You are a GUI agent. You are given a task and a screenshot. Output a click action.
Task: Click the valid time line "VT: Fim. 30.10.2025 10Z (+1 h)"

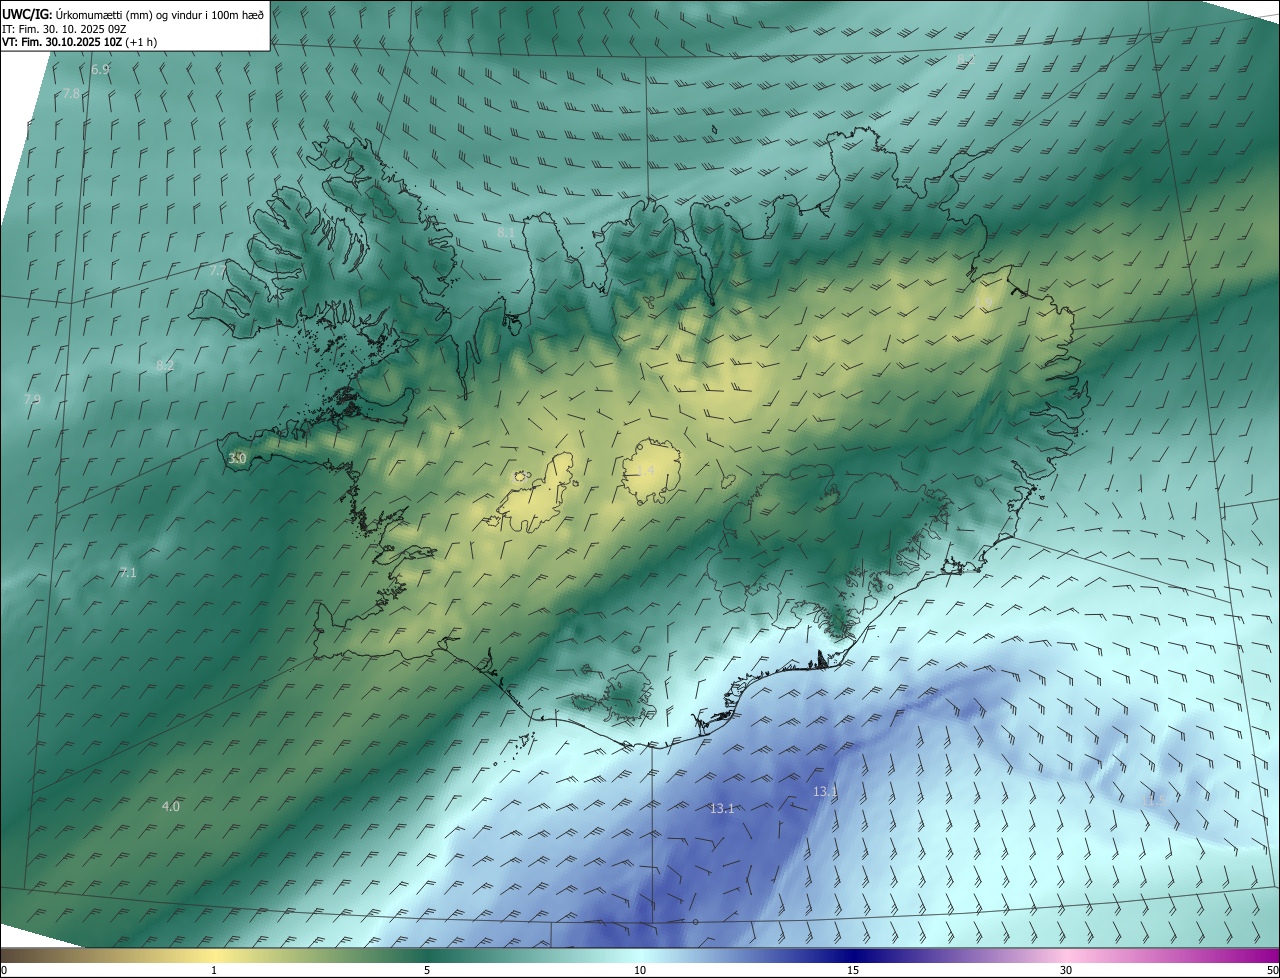click(x=79, y=42)
